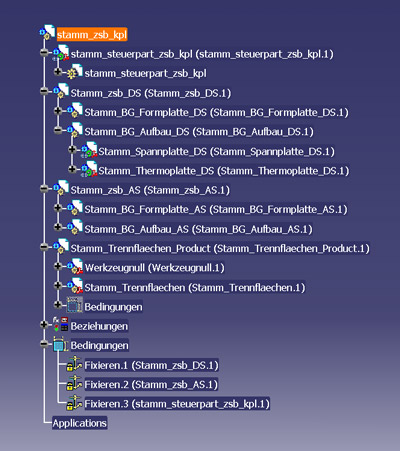
Task: Click the Fixieren.3 anchor lock icon
Action: [x=74, y=402]
